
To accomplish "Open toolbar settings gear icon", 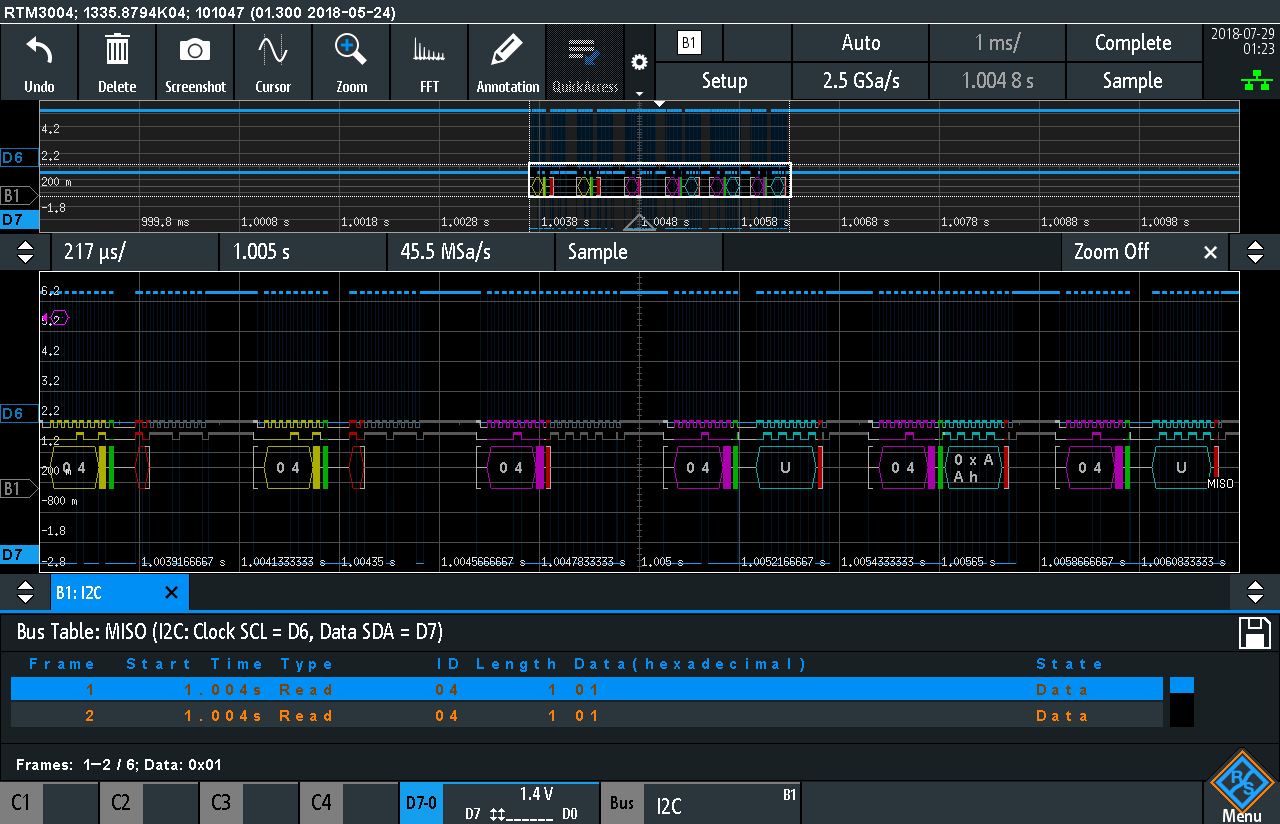I will [640, 62].
